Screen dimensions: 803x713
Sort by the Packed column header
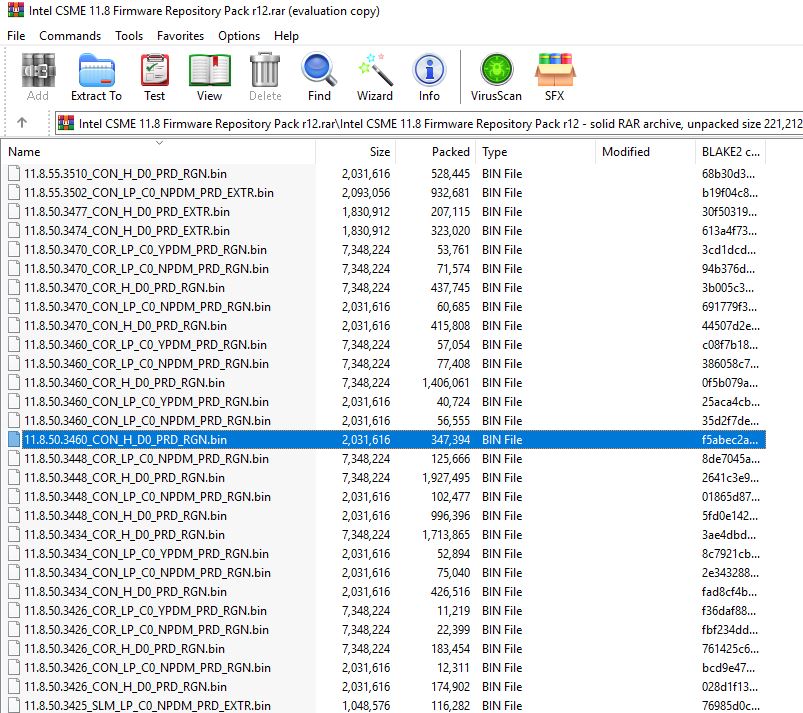tap(436, 152)
